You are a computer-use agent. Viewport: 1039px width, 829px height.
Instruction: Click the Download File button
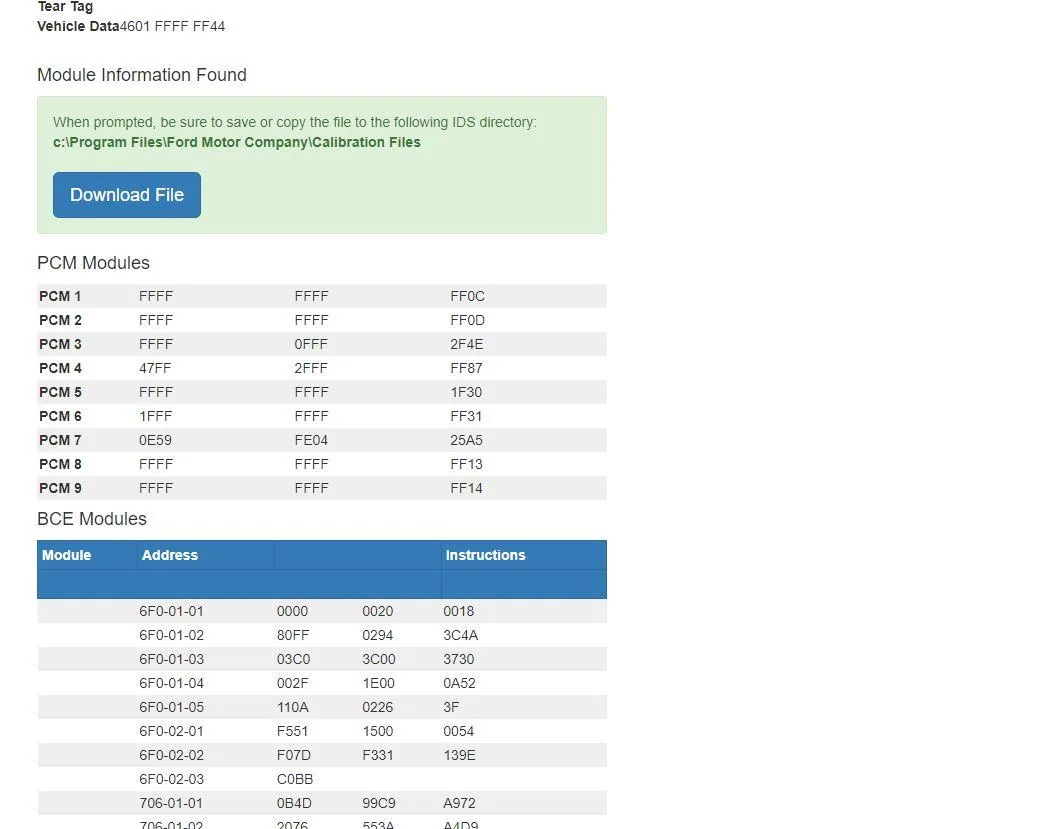tap(127, 195)
